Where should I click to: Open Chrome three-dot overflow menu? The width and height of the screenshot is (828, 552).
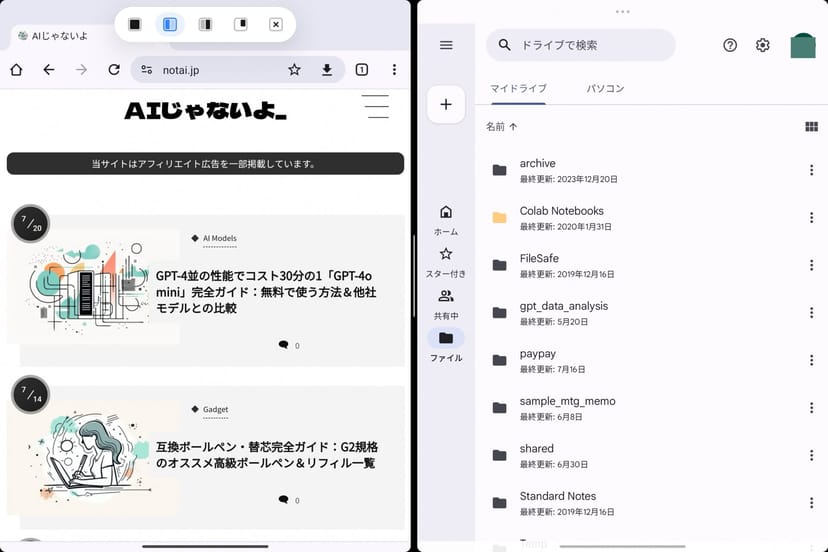(x=394, y=70)
